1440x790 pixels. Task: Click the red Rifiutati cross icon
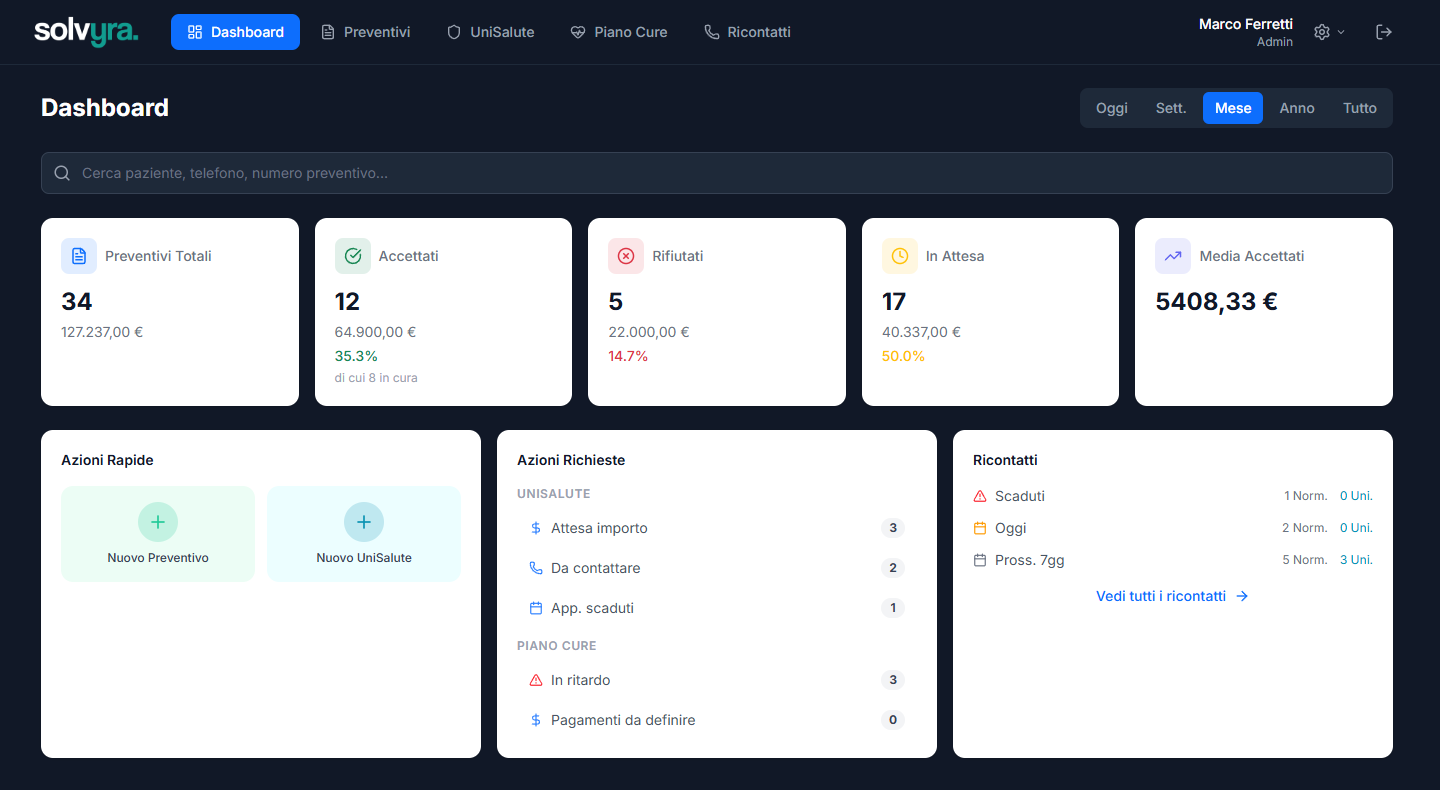point(626,256)
